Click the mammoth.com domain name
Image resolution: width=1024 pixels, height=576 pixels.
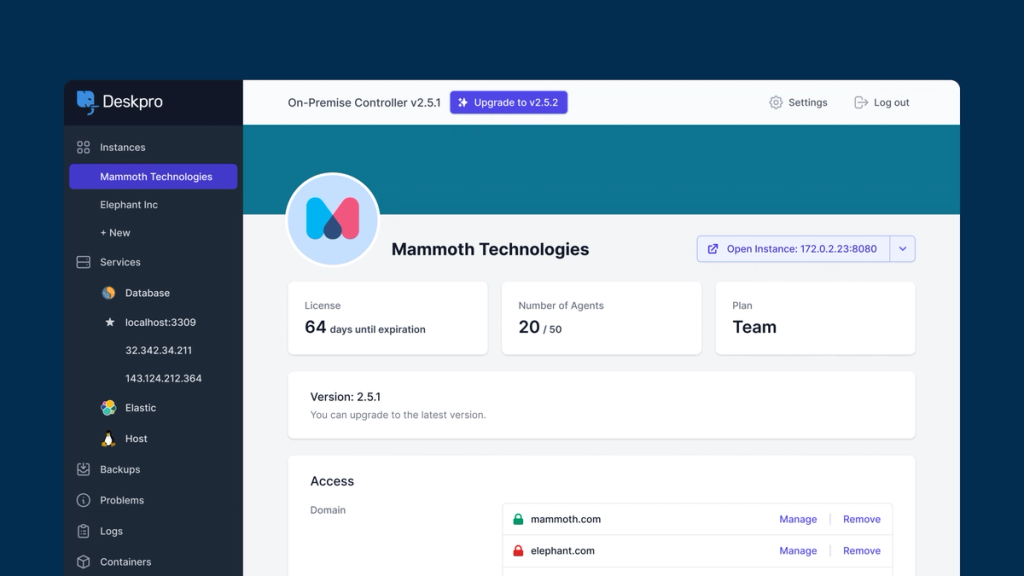566,519
